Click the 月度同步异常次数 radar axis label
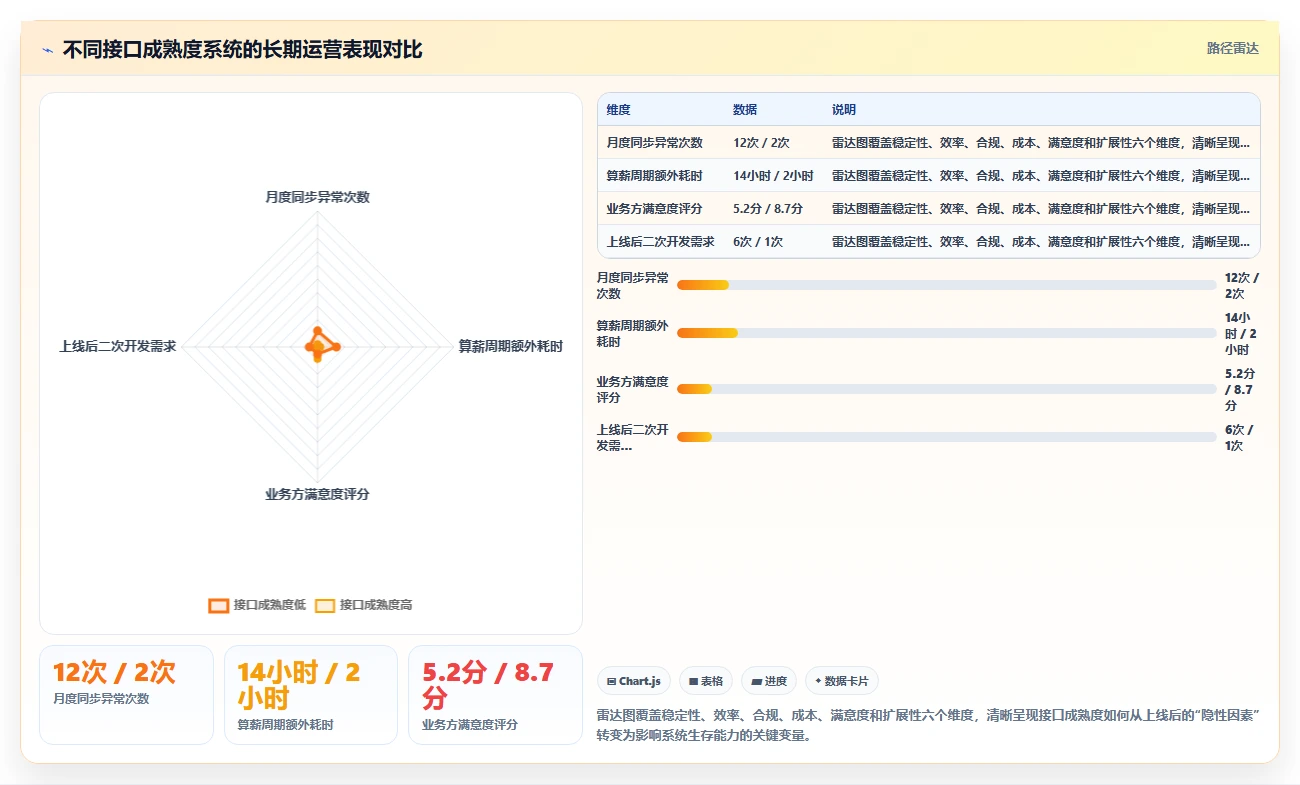 click(x=317, y=197)
